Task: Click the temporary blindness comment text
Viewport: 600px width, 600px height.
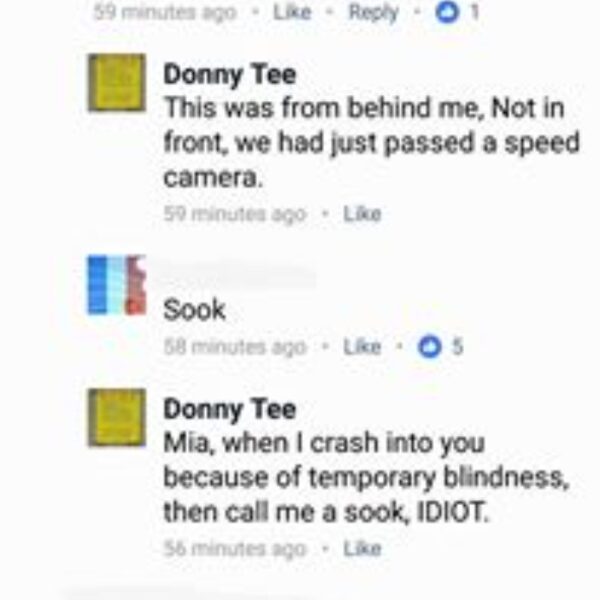Action: point(365,478)
